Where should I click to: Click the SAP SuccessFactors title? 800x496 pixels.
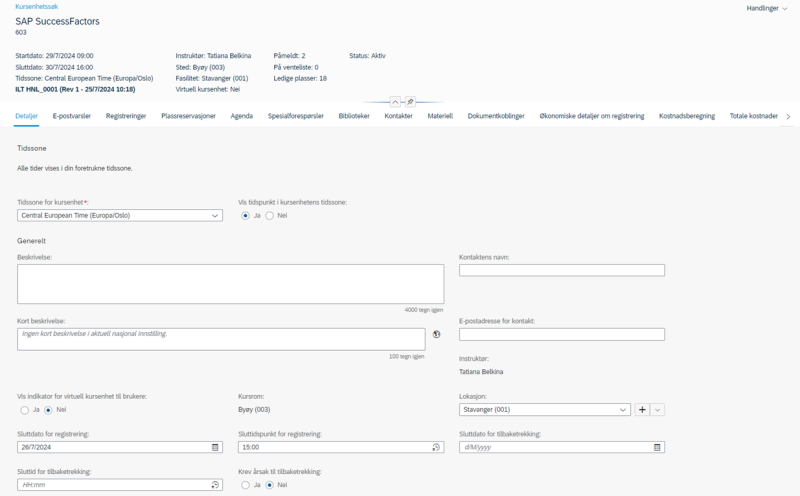point(58,21)
